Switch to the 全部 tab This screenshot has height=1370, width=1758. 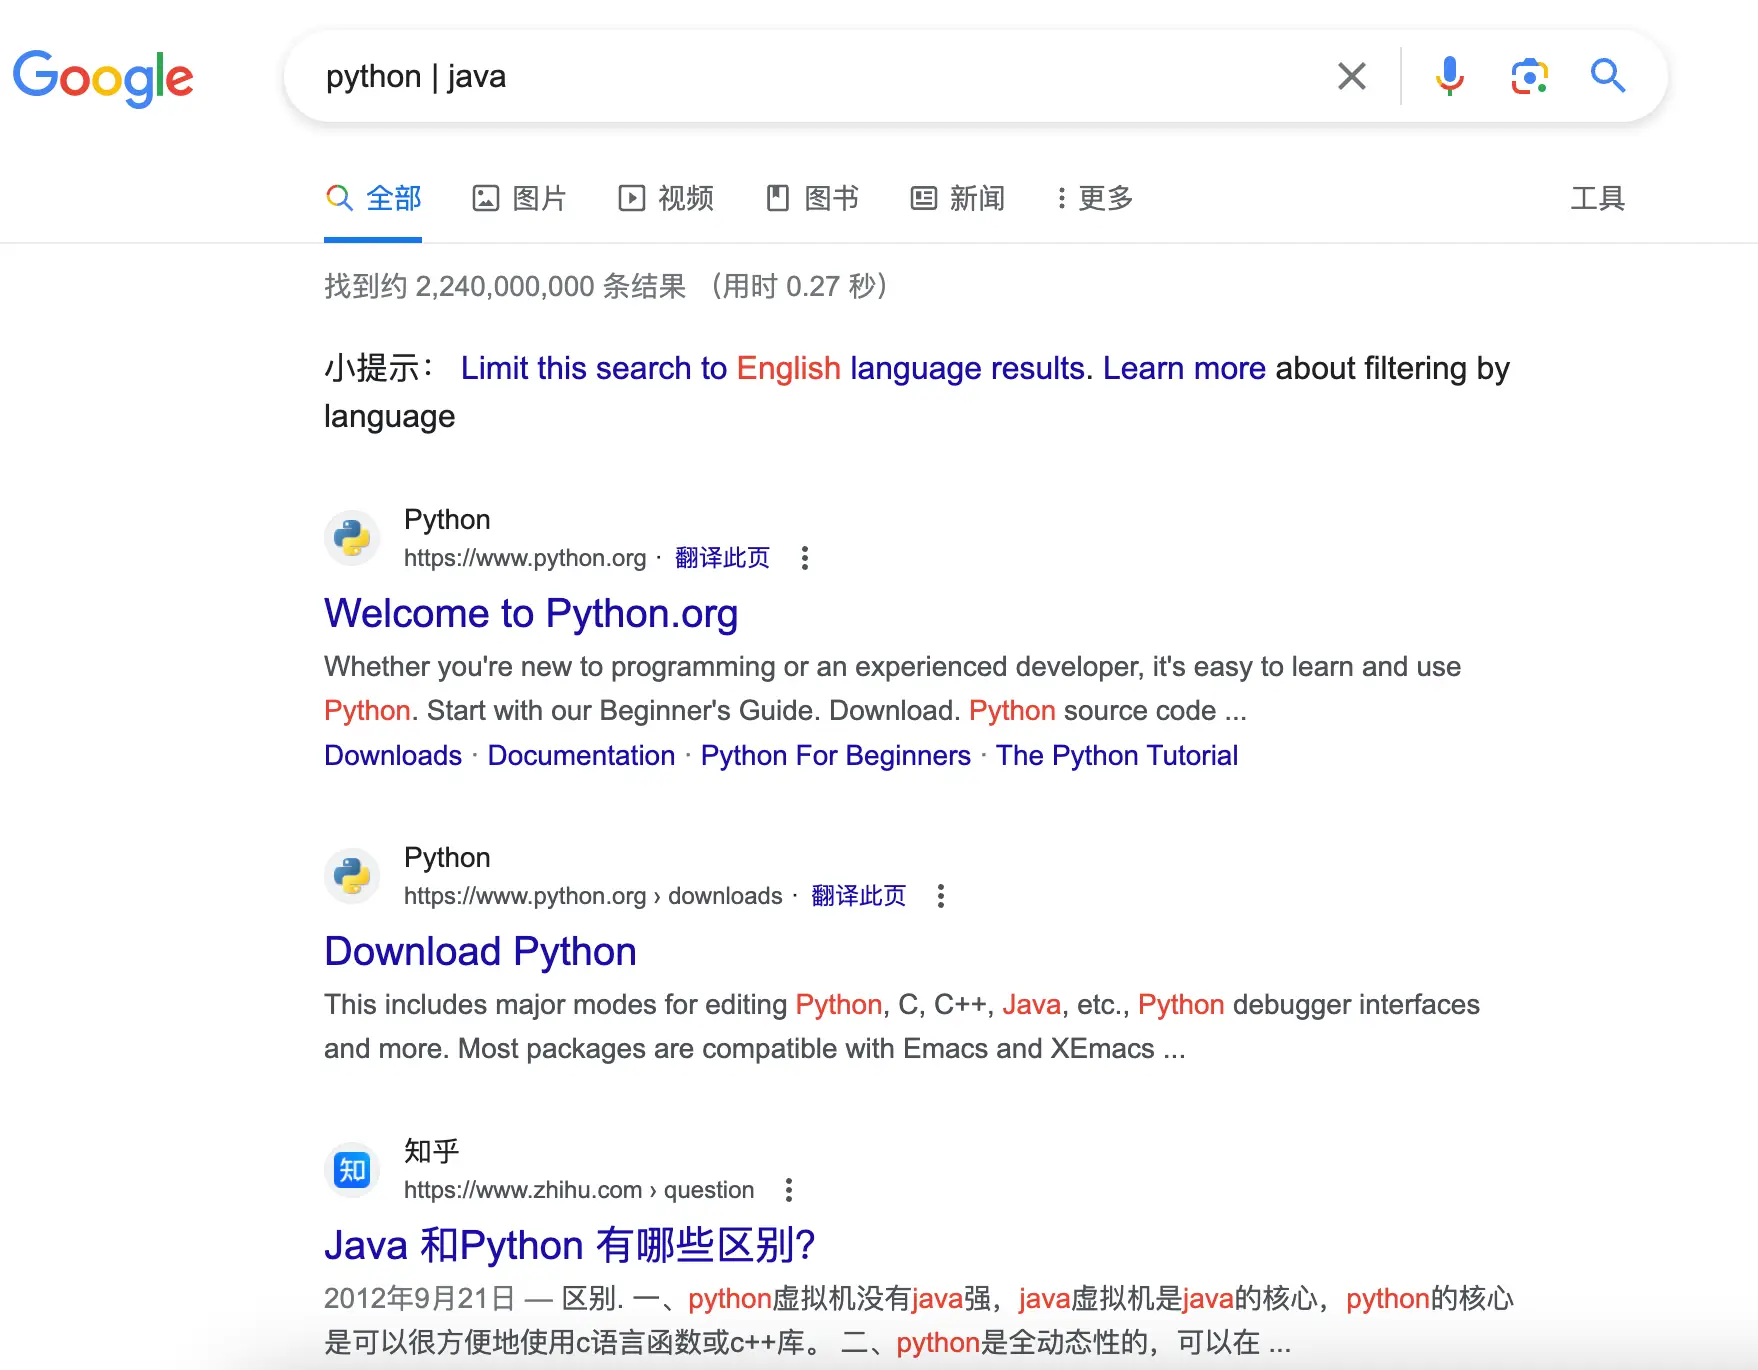point(372,198)
